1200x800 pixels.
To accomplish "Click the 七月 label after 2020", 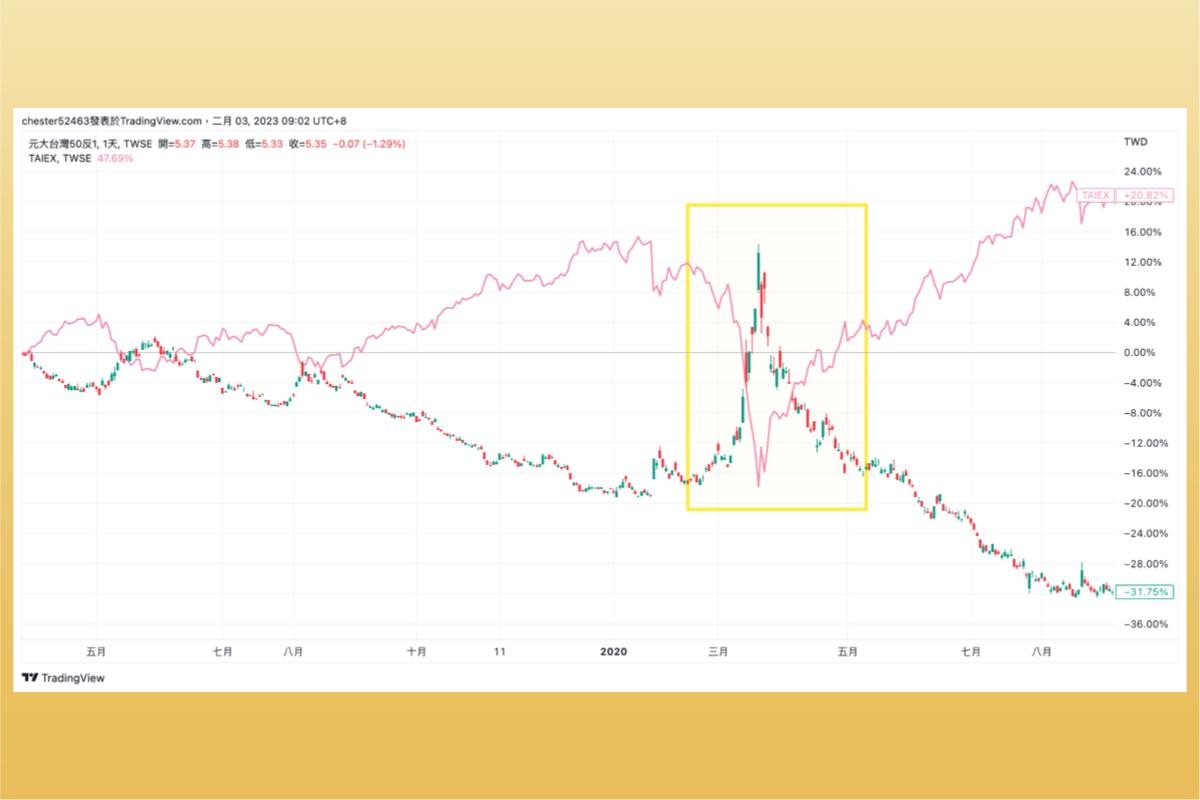I will [x=970, y=651].
